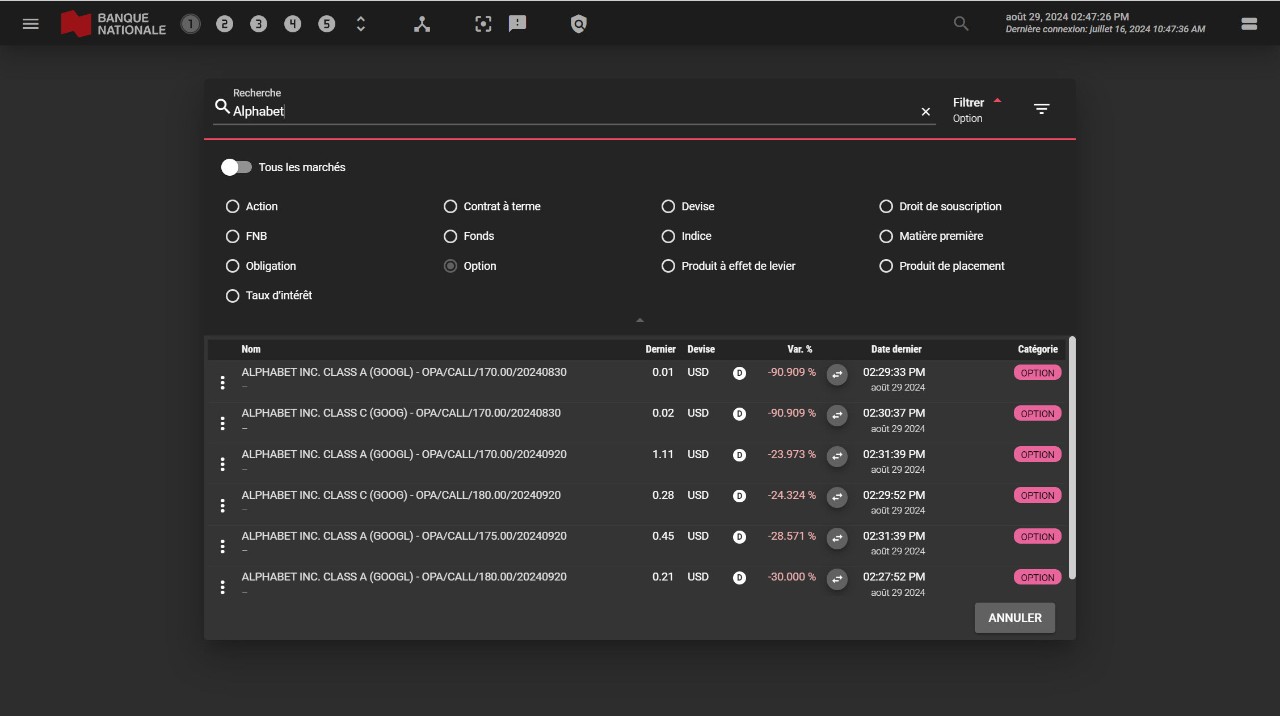
Task: Sort by the Devise column header
Action: 701,349
